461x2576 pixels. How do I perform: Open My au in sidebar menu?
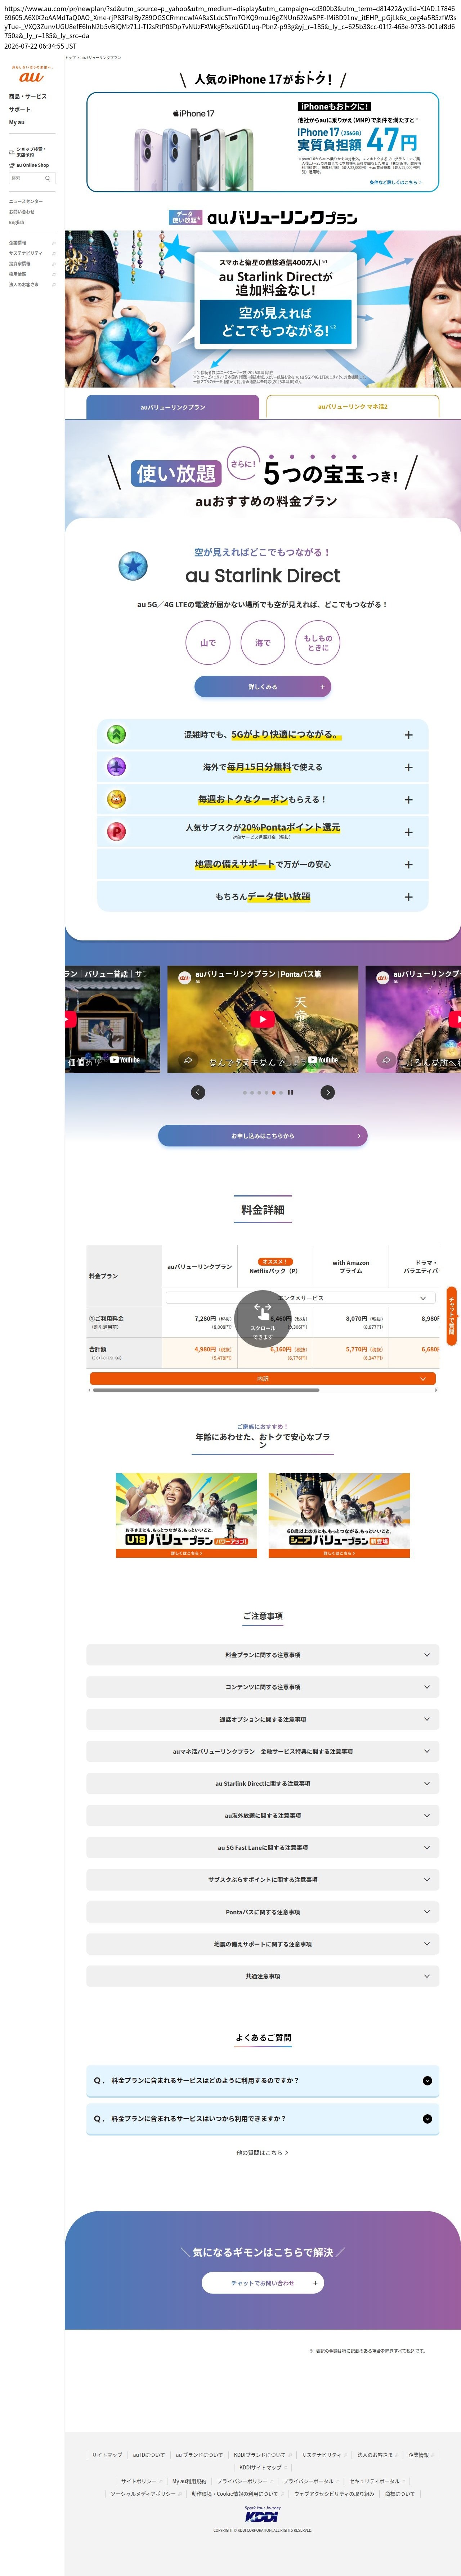17,122
